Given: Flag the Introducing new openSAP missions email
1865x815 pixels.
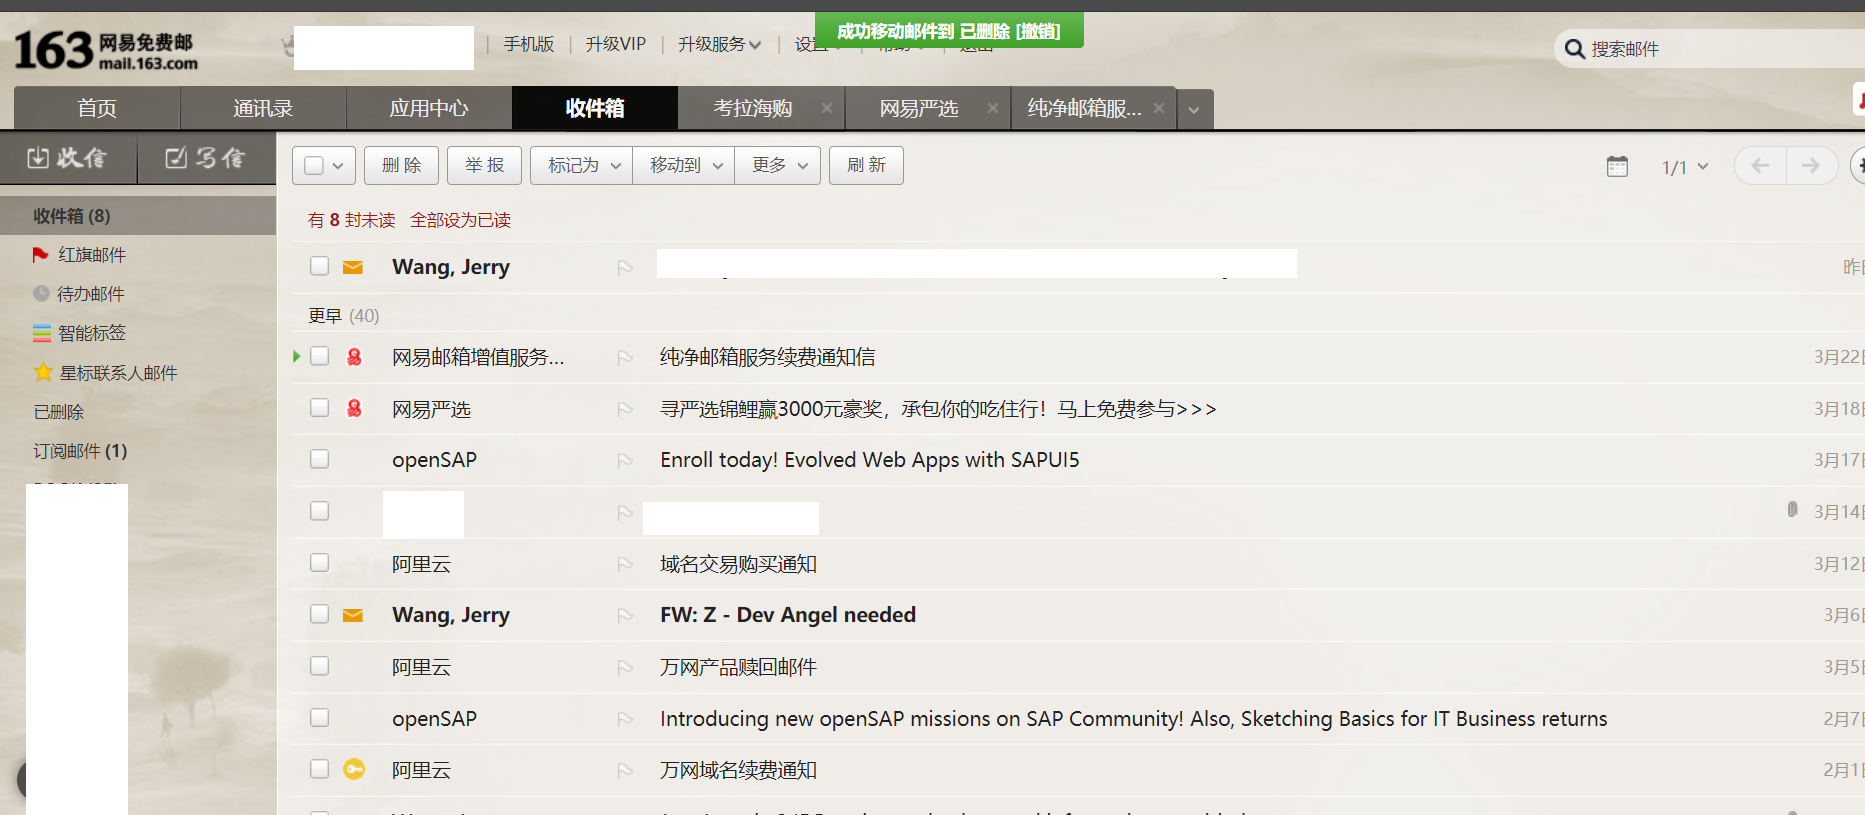Looking at the screenshot, I should click(625, 719).
